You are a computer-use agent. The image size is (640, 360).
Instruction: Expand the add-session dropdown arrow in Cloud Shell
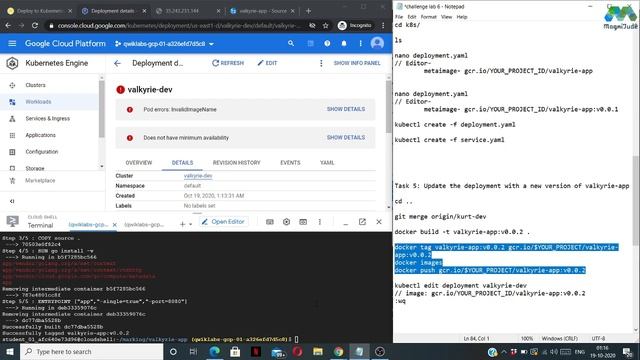point(190,224)
